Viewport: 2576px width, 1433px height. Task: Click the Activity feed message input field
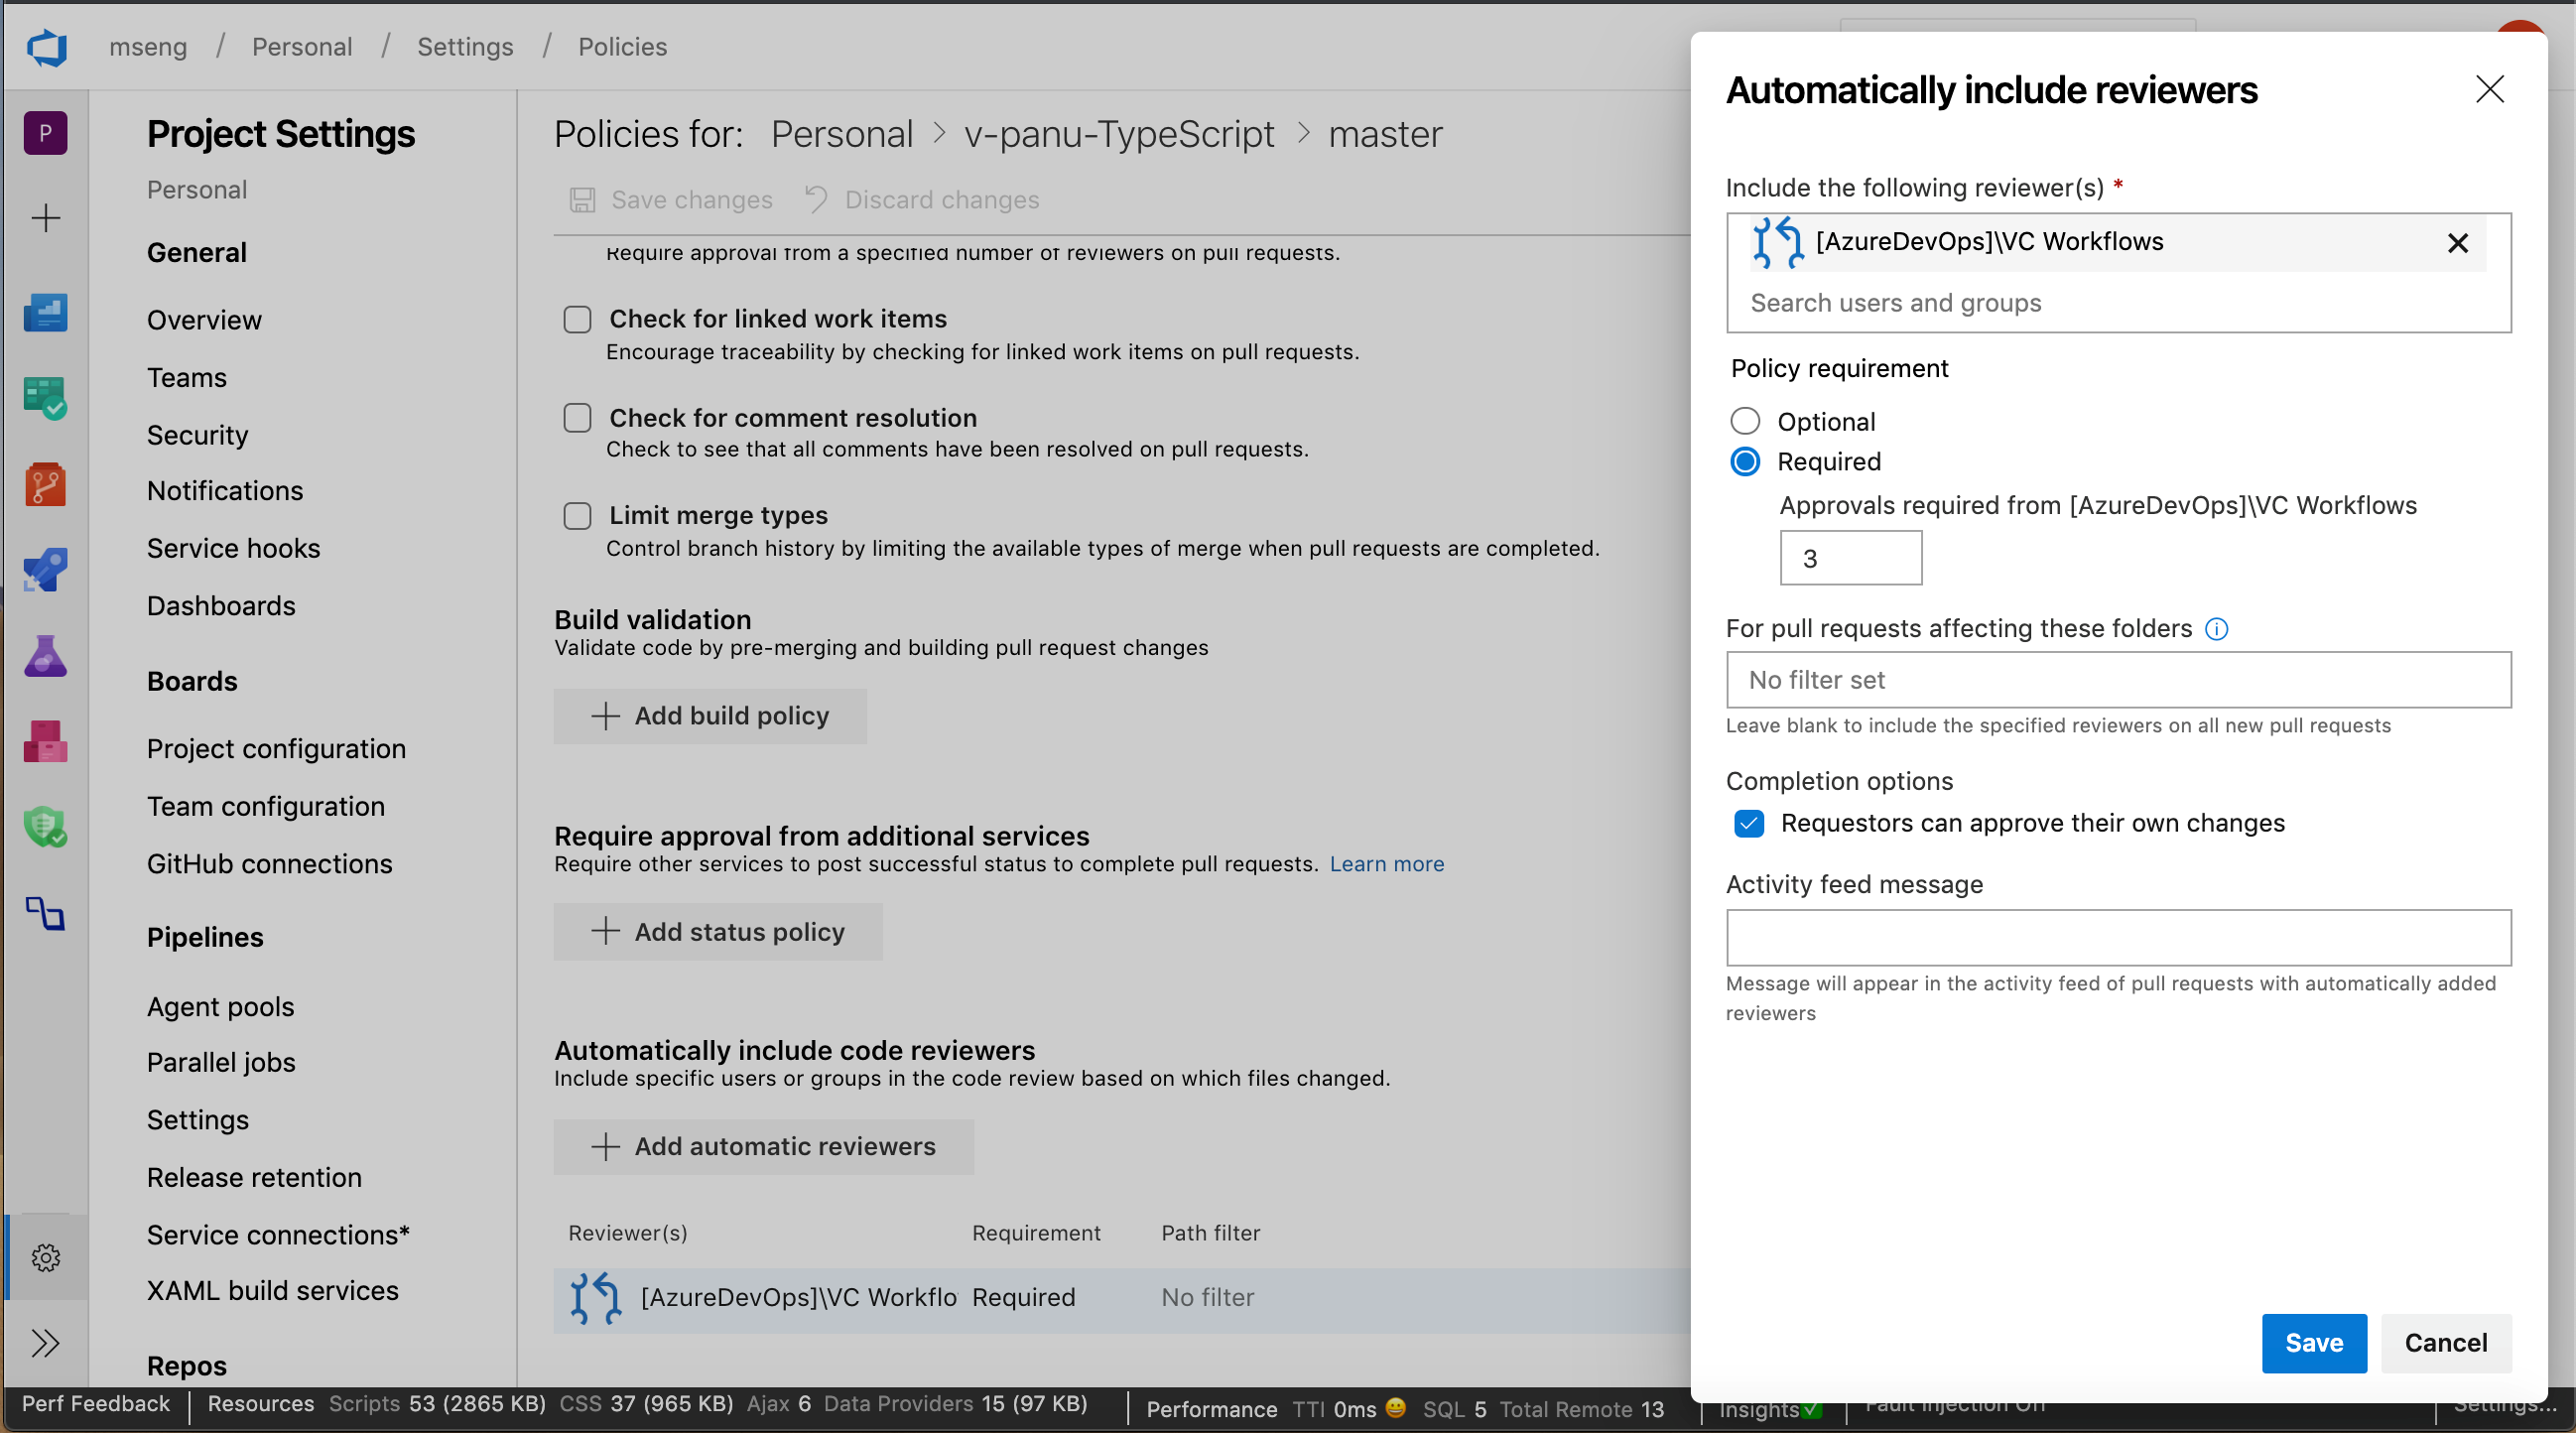coord(2119,937)
